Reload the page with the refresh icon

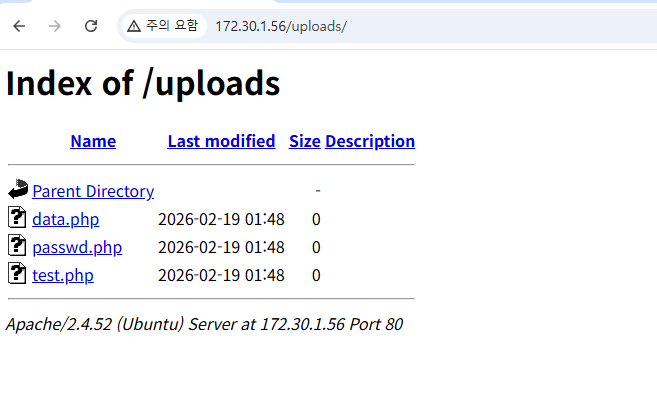(x=91, y=26)
